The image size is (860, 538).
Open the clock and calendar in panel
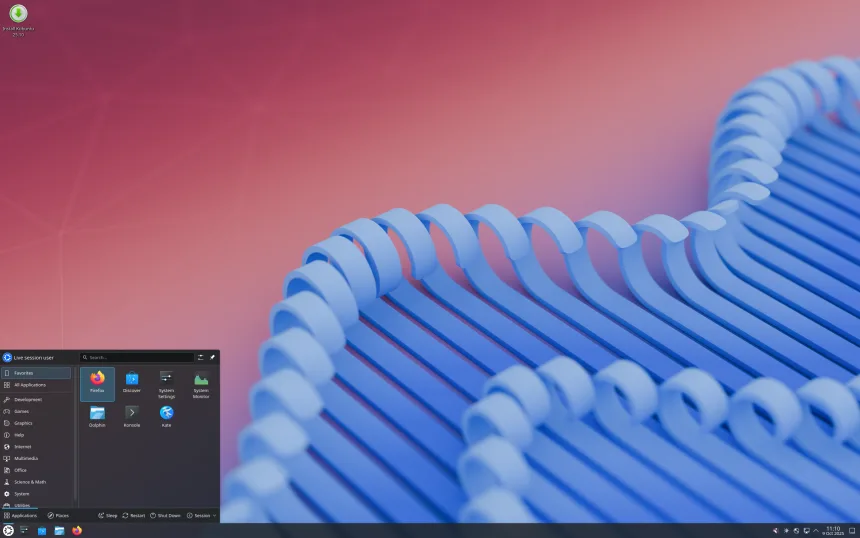(833, 530)
